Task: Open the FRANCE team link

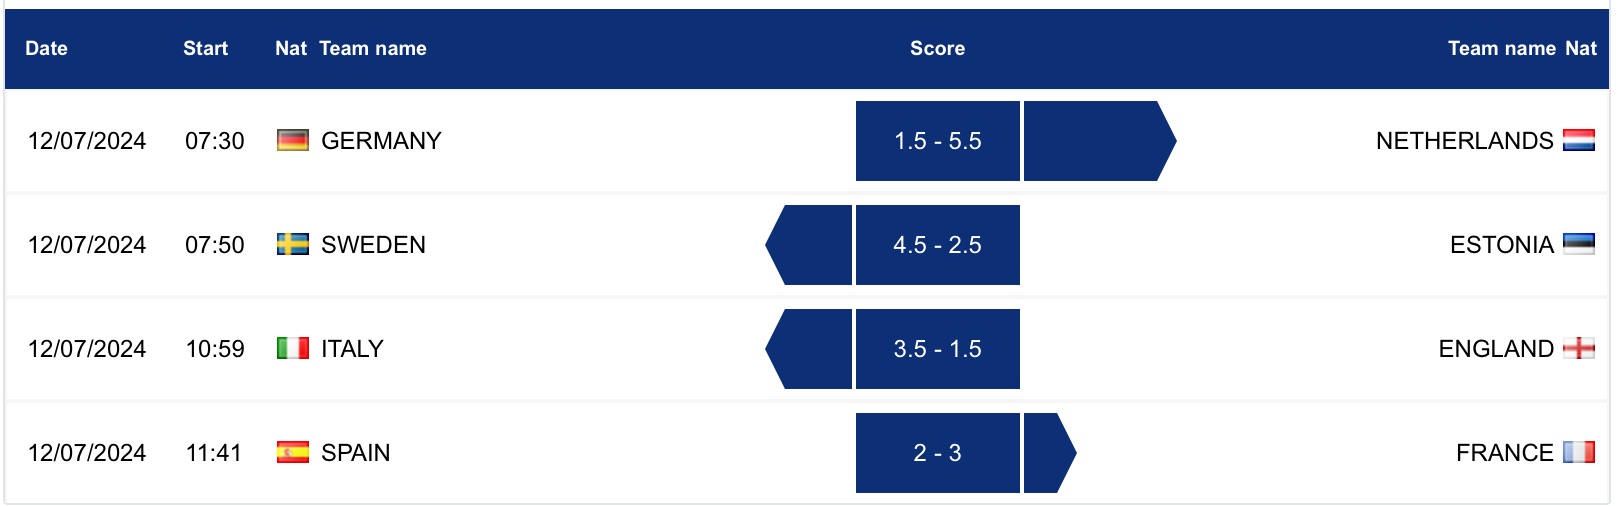Action: (x=1504, y=453)
